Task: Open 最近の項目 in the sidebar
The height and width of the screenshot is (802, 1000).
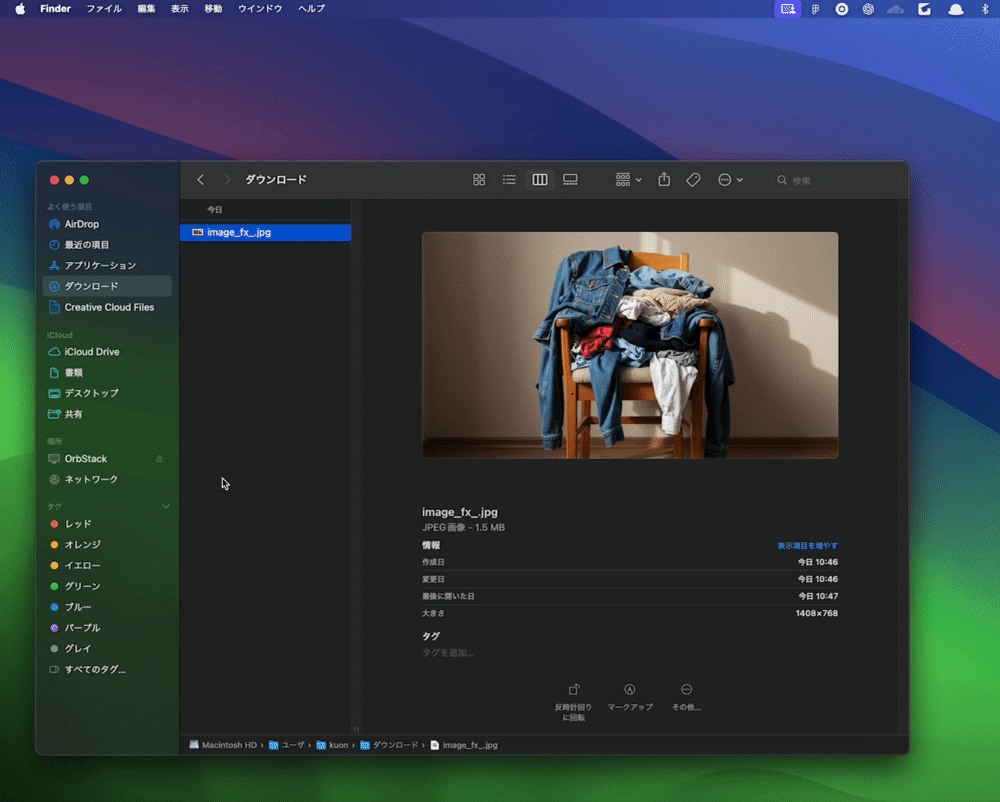Action: (107, 245)
